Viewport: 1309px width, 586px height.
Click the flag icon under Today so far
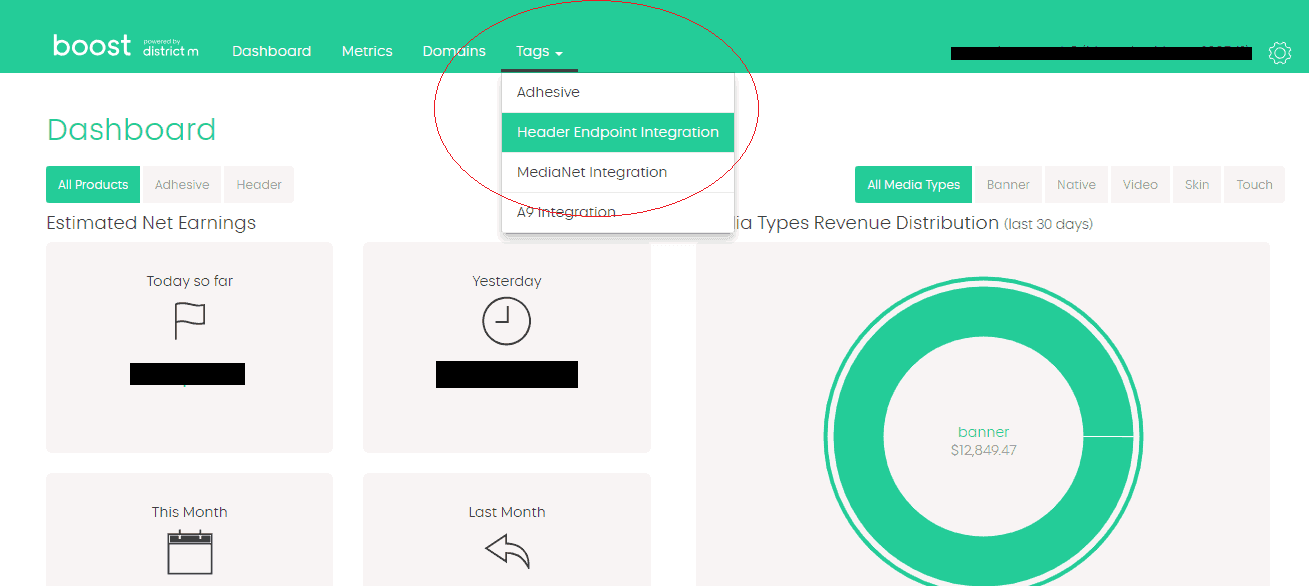[189, 321]
